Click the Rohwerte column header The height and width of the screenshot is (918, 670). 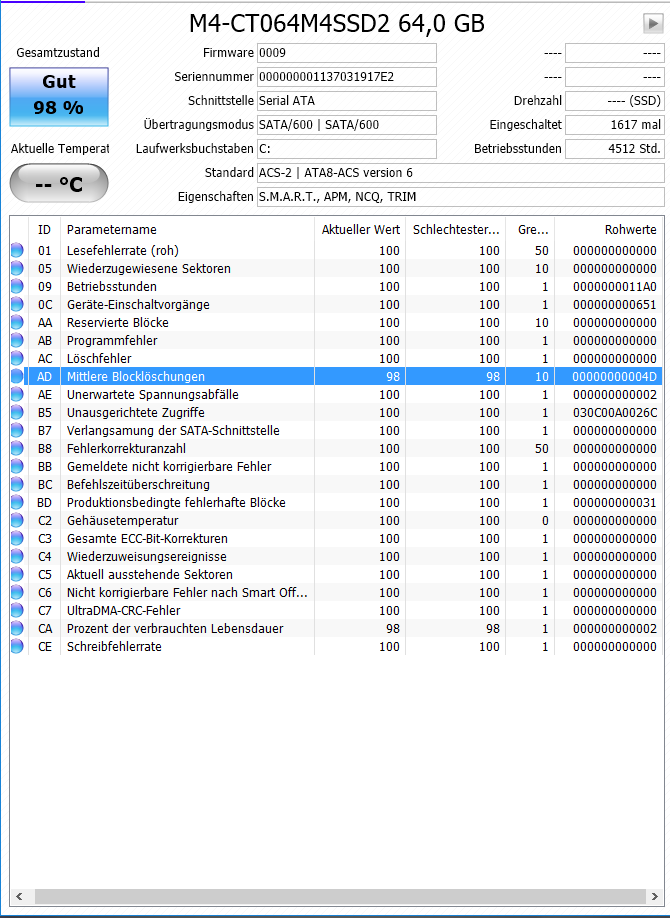[609, 230]
